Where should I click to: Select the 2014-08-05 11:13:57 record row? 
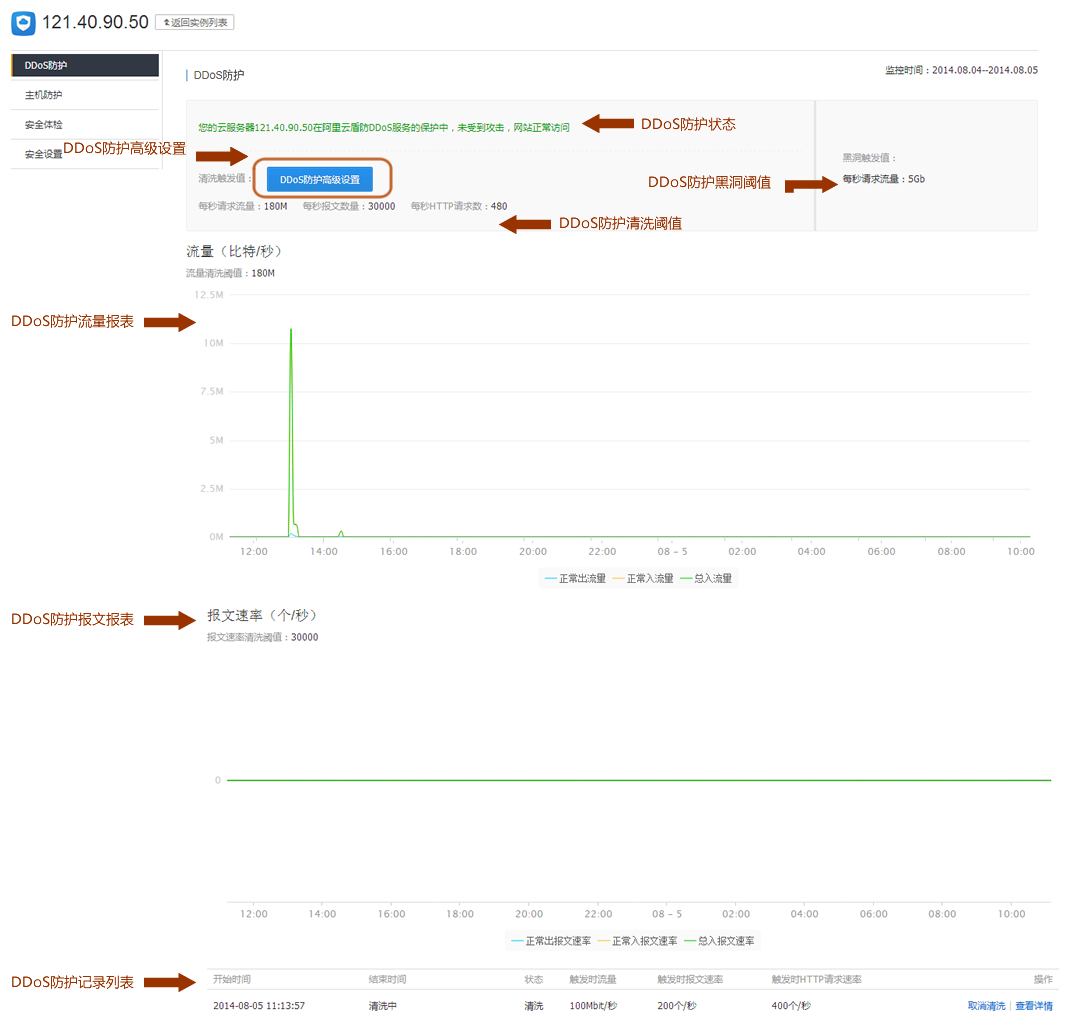tap(259, 1006)
